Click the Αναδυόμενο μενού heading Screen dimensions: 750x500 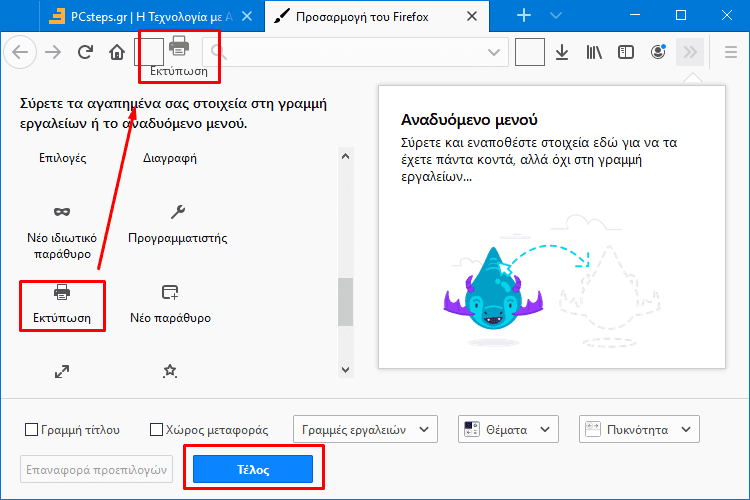point(469,120)
